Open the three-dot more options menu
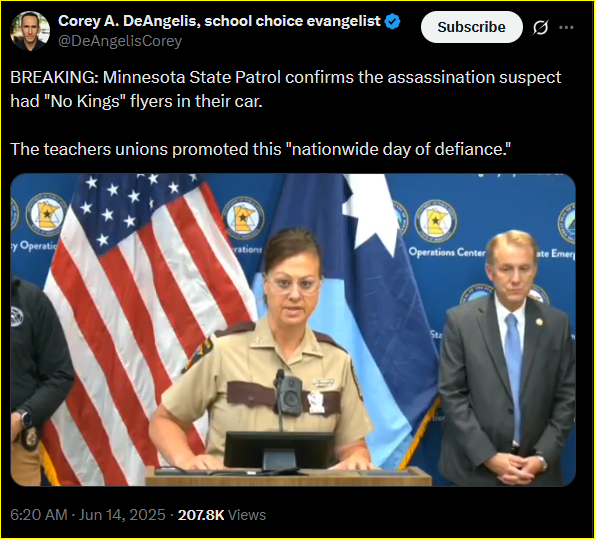Image resolution: width=595 pixels, height=539 pixels. pyautogui.click(x=567, y=27)
